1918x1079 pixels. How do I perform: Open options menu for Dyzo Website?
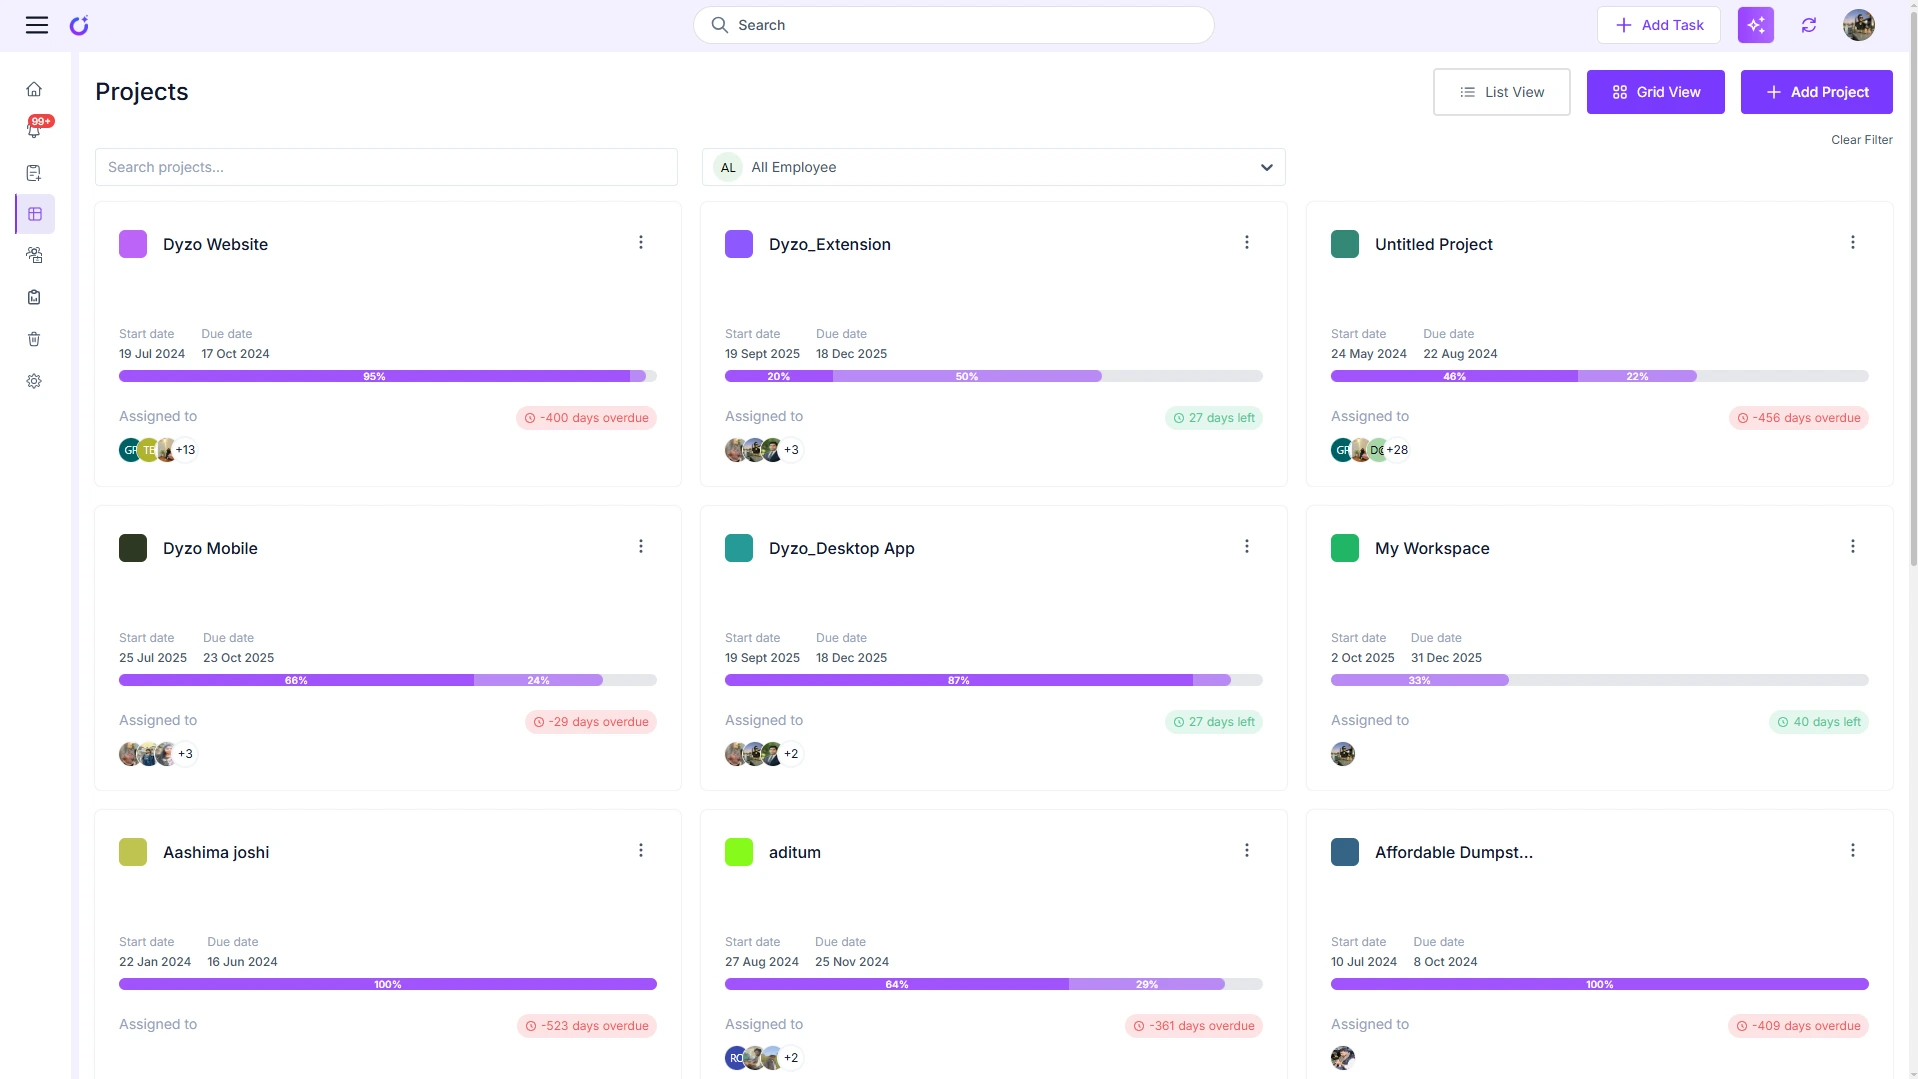[x=641, y=243]
